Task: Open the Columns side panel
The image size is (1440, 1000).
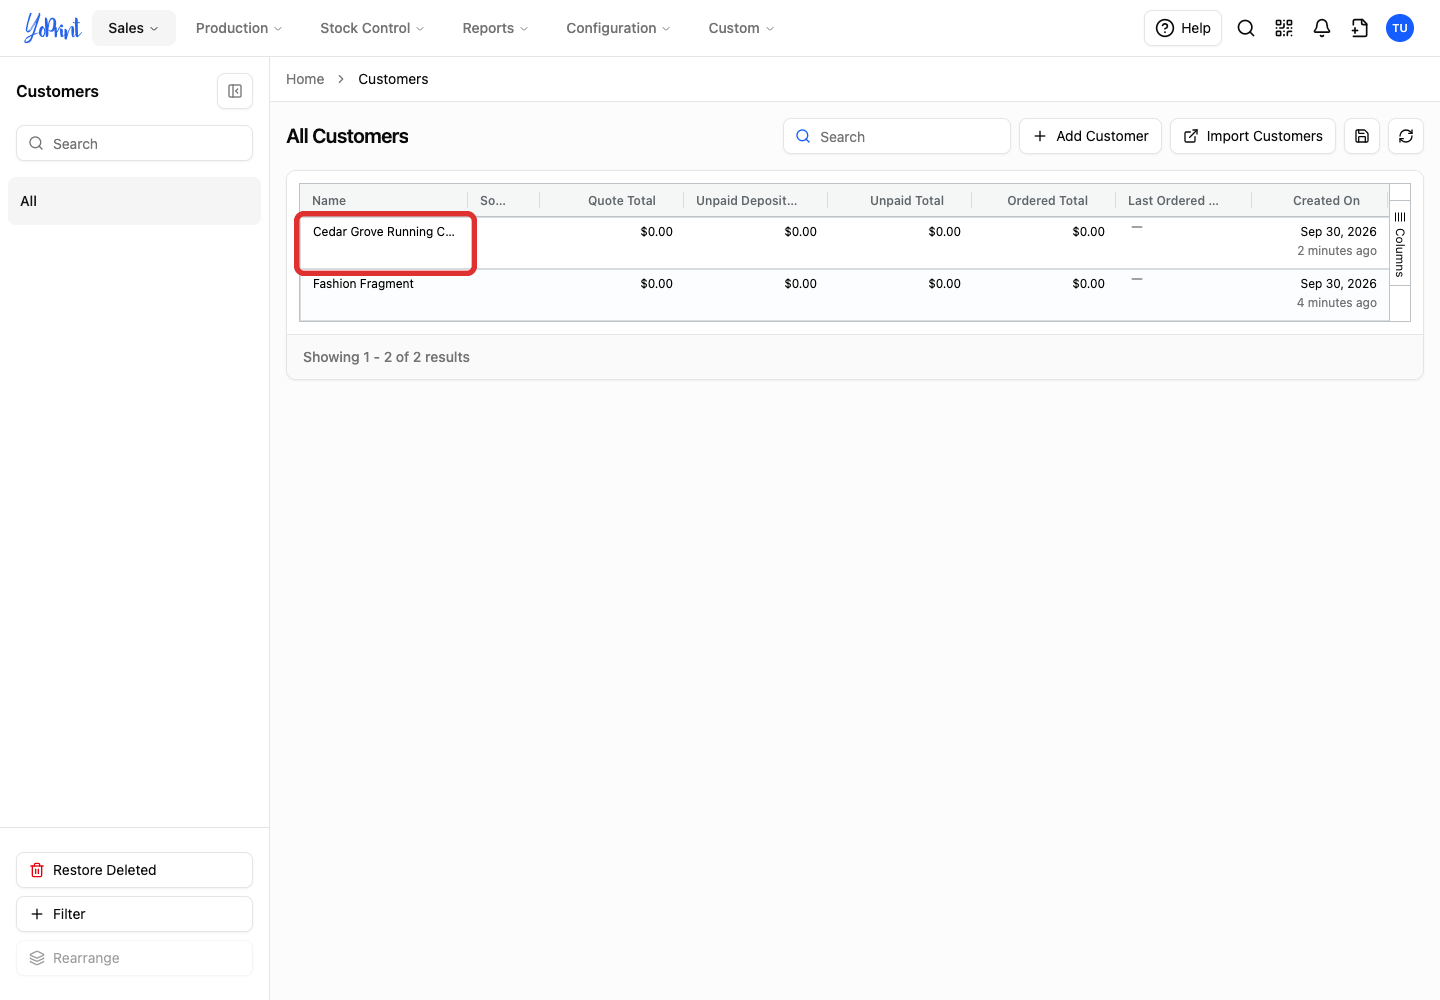Action: [x=1400, y=244]
